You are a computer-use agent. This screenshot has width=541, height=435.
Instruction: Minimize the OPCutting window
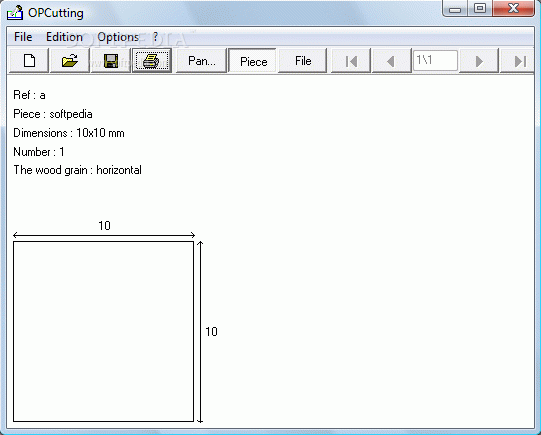[455, 9]
